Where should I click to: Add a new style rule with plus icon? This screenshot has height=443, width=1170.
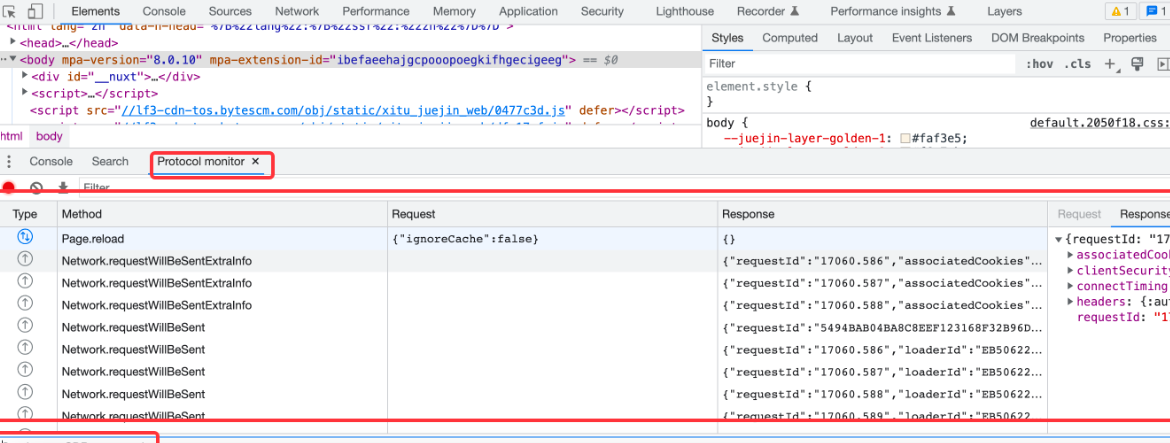1111,64
